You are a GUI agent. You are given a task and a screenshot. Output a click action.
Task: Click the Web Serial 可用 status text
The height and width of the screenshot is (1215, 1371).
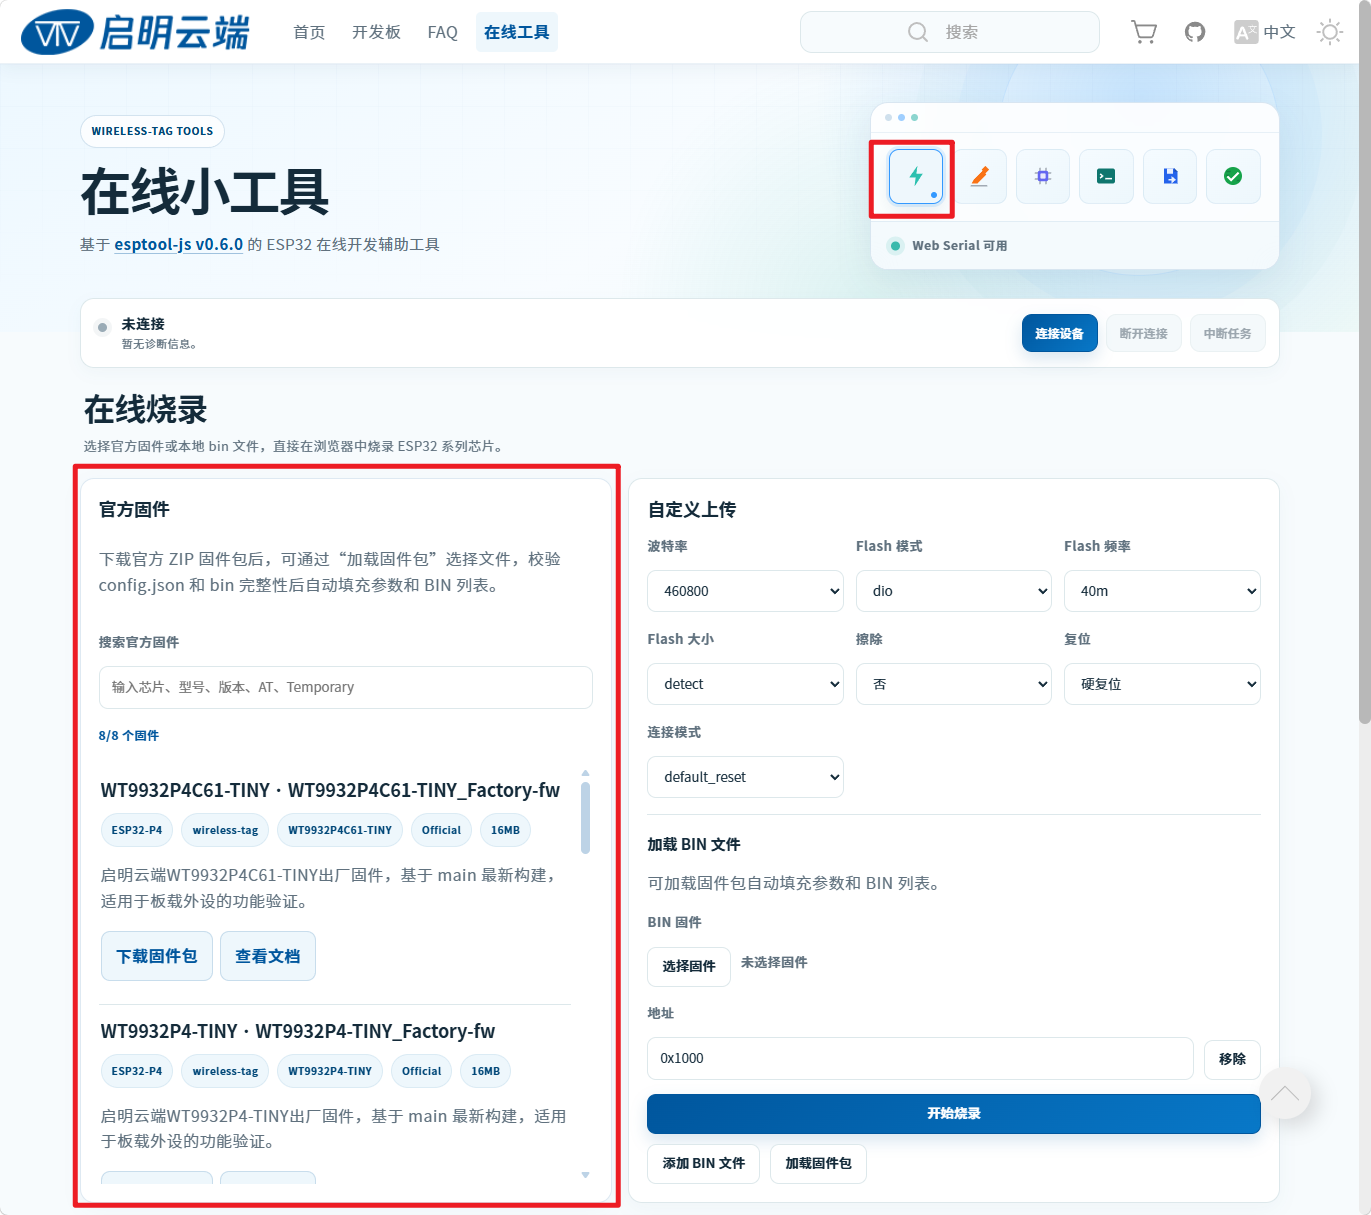959,245
